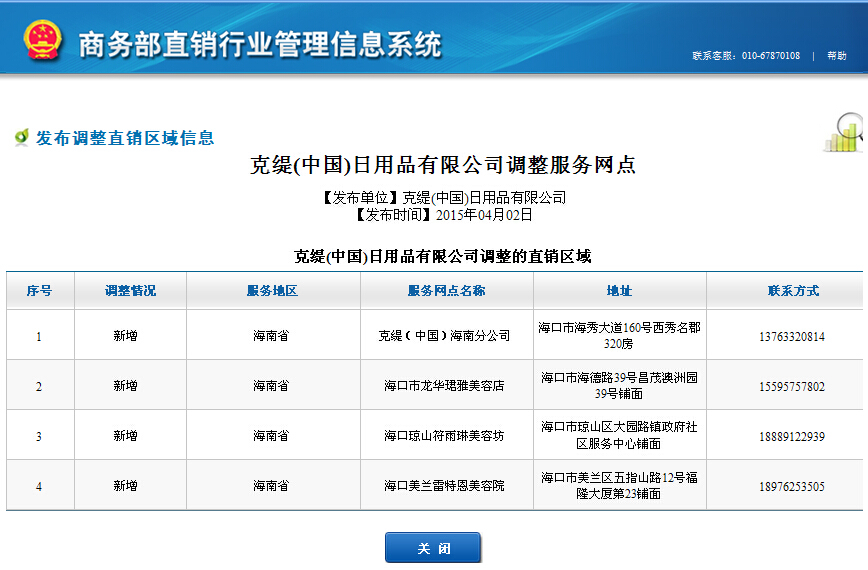
Task: Select the 地址 column header
Action: pos(619,291)
